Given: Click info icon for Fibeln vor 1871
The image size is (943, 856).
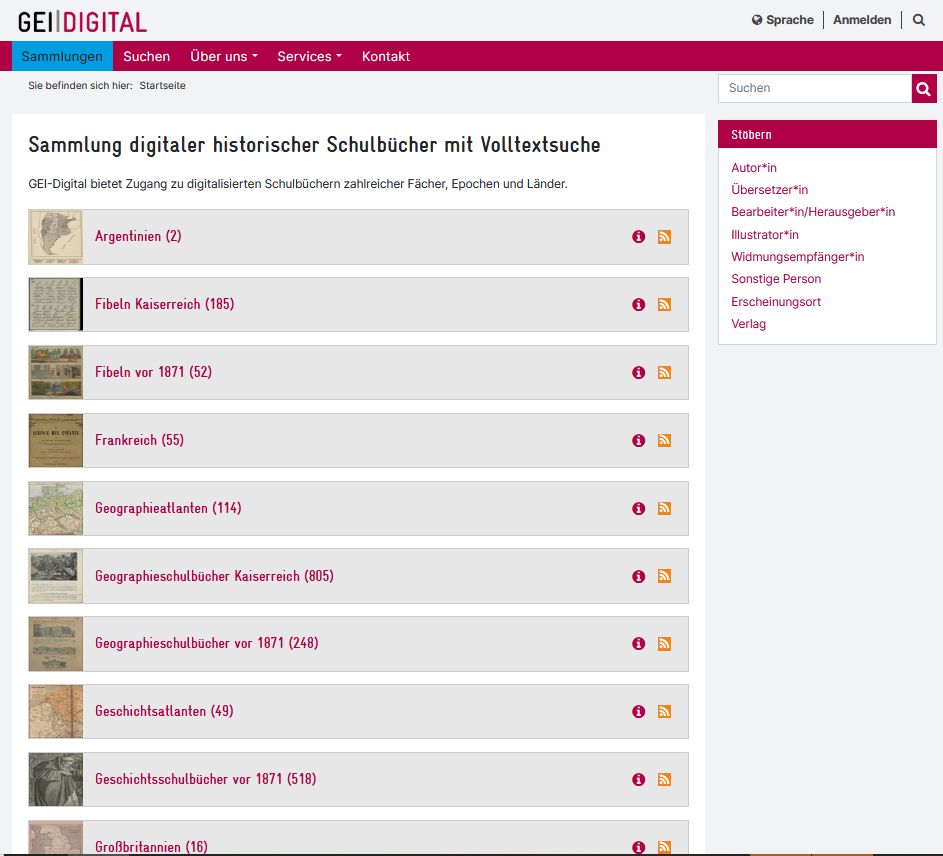Looking at the screenshot, I should click(639, 373).
